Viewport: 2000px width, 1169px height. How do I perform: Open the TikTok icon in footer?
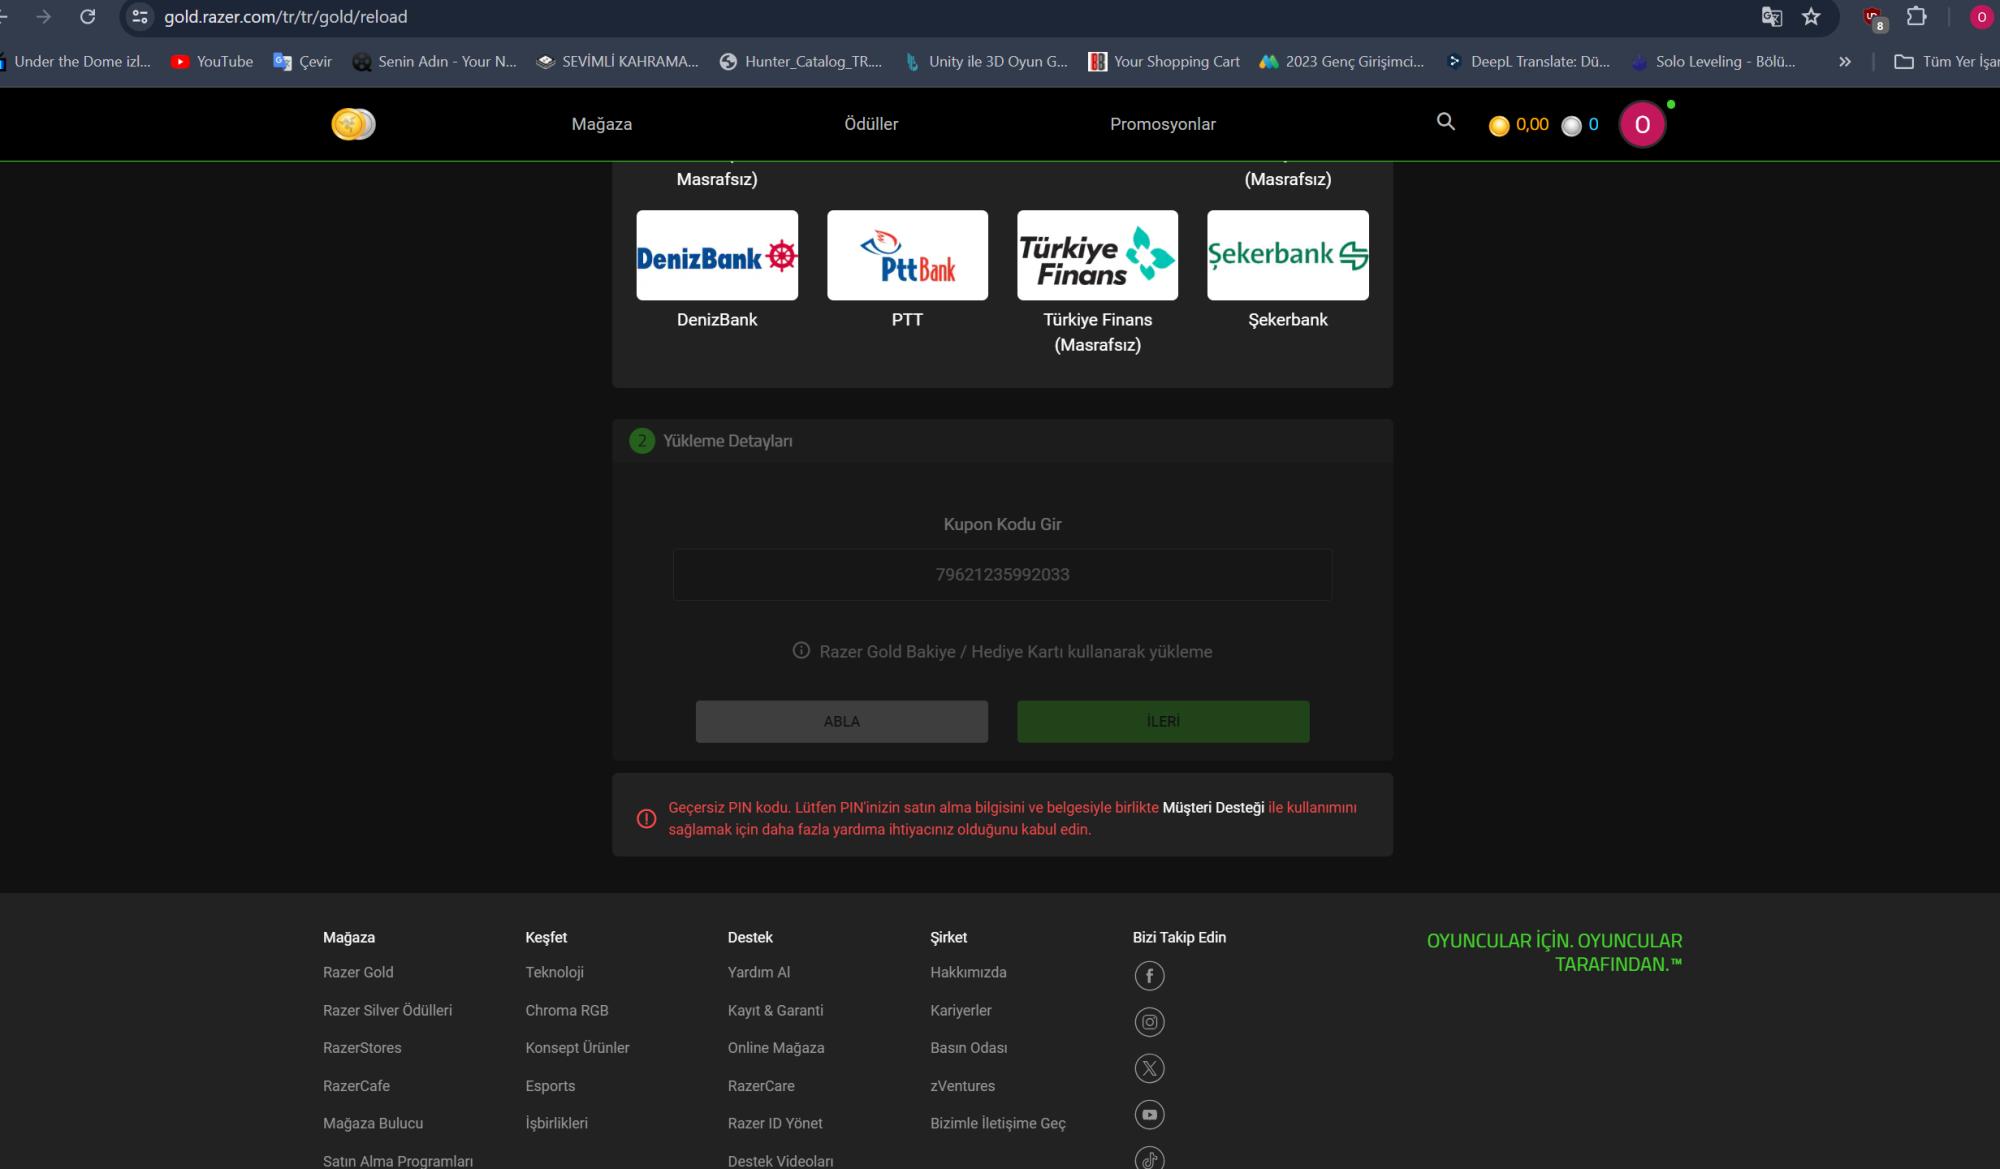1149,1158
